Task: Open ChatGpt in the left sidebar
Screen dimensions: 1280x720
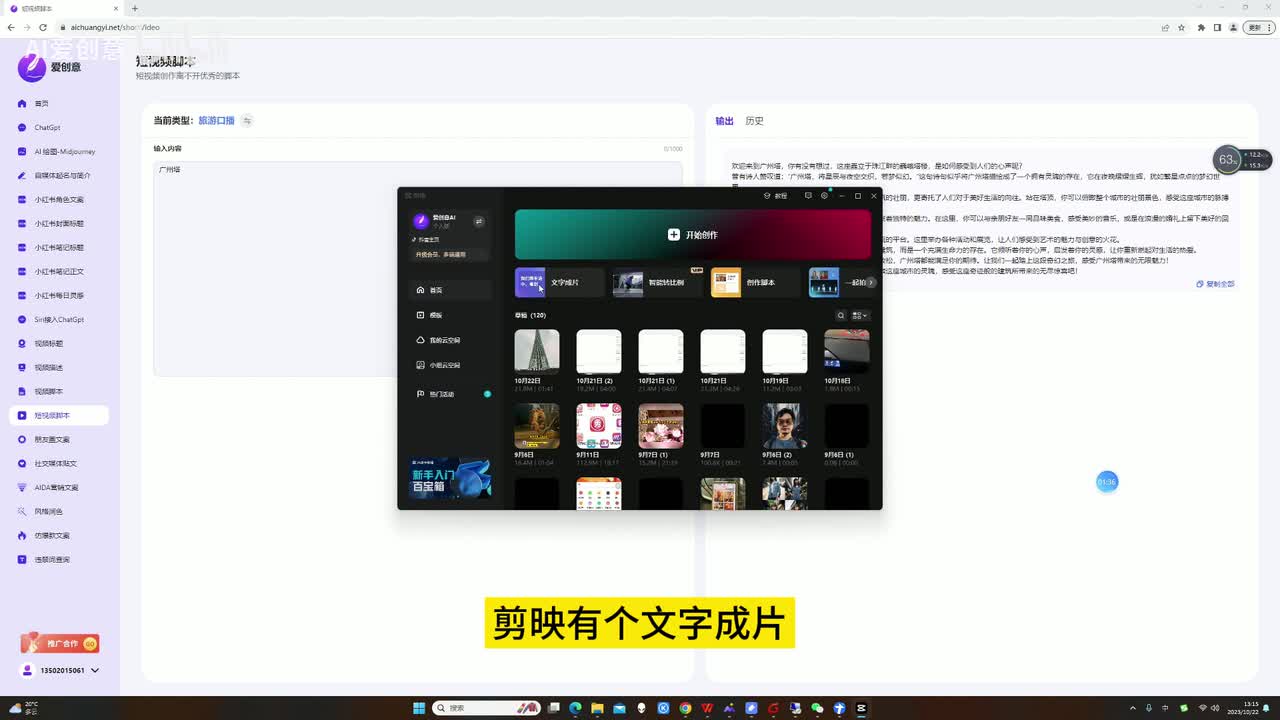Action: (x=47, y=128)
